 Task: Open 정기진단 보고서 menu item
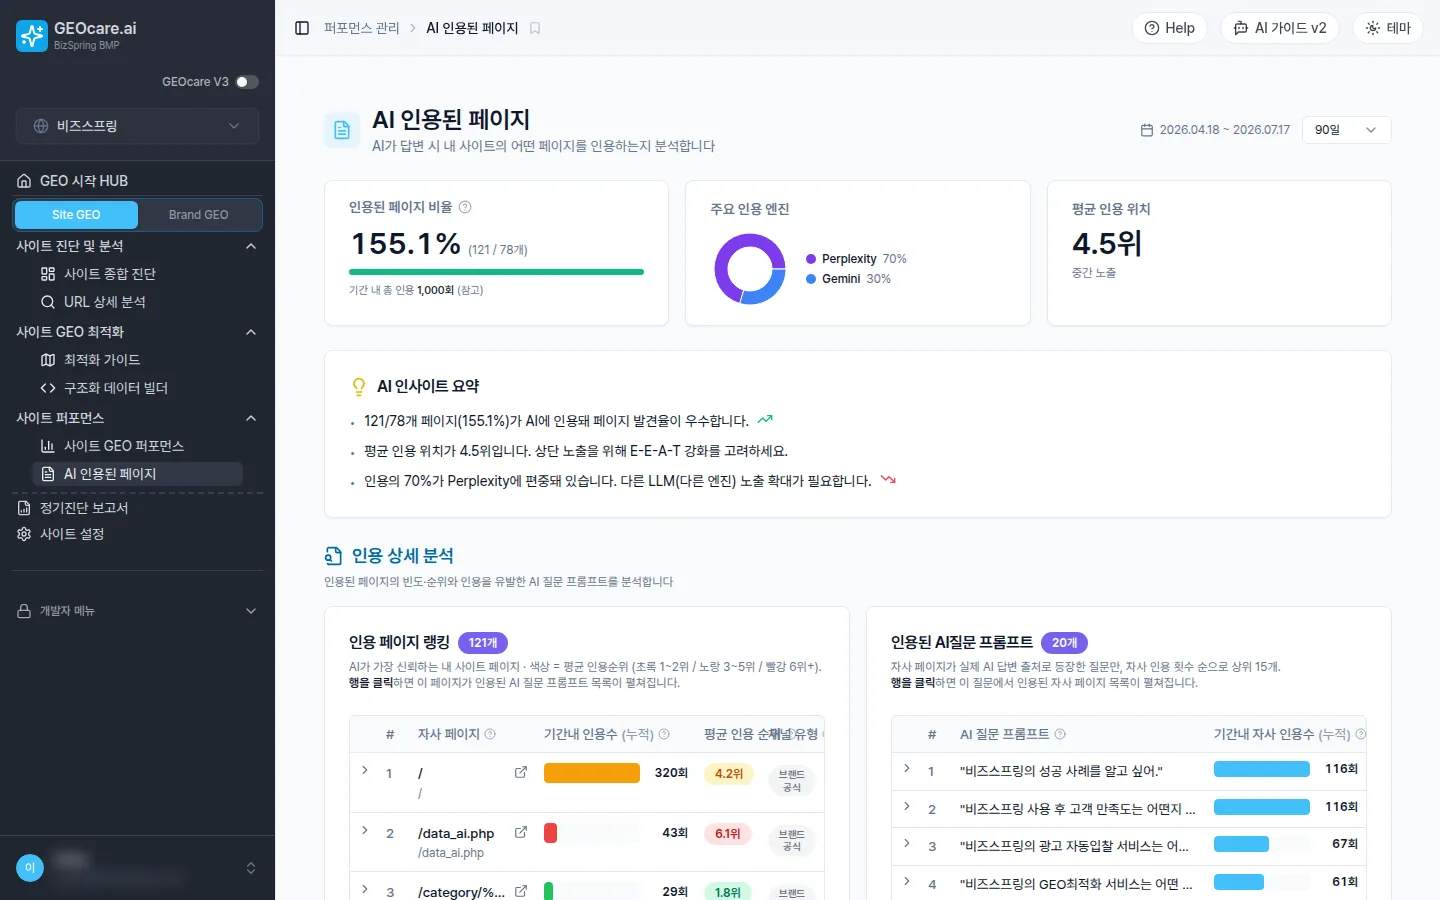click(137, 508)
